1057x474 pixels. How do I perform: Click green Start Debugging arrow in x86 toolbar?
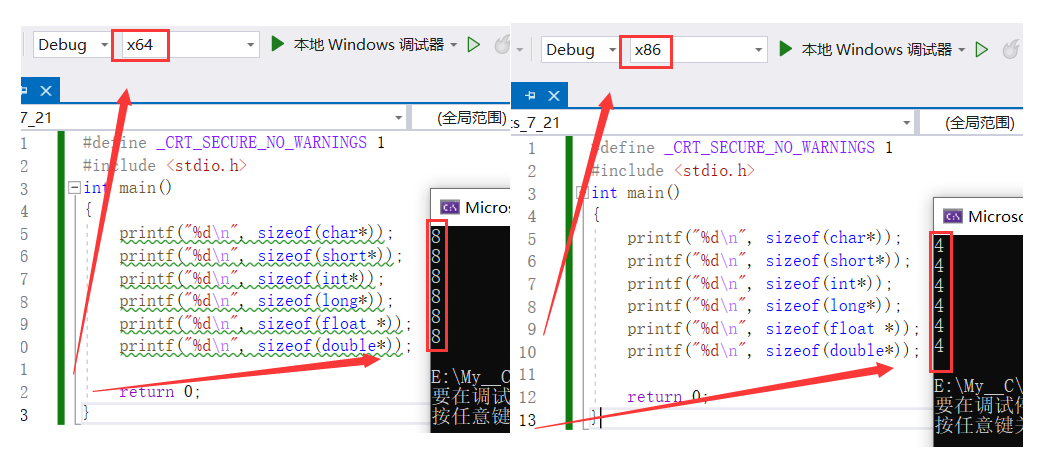(x=785, y=49)
